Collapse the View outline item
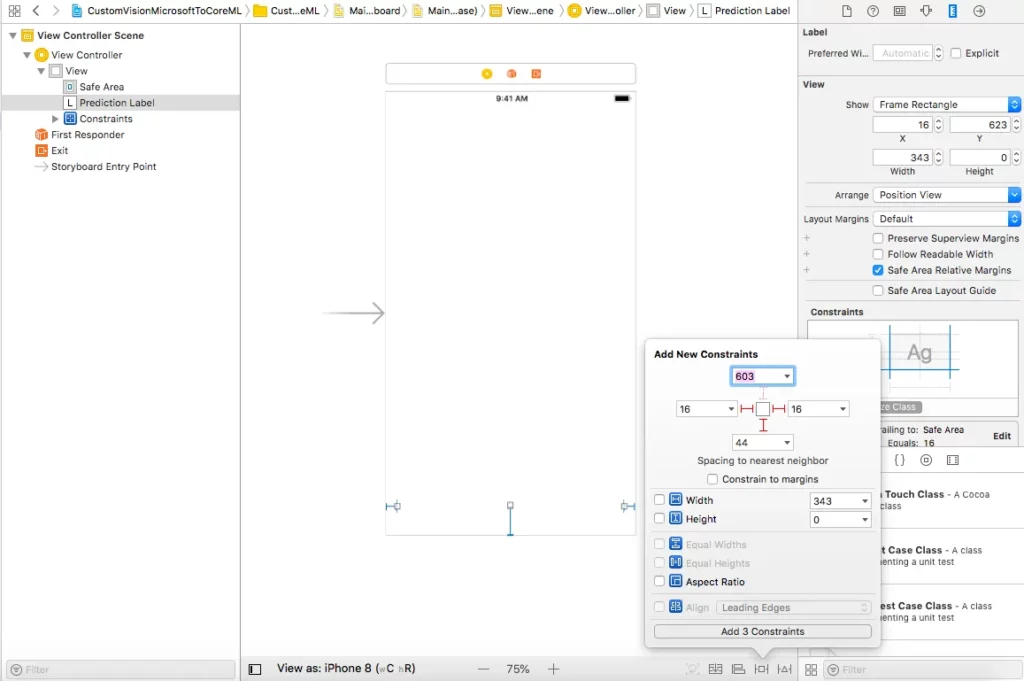This screenshot has height=681, width=1024. click(41, 71)
